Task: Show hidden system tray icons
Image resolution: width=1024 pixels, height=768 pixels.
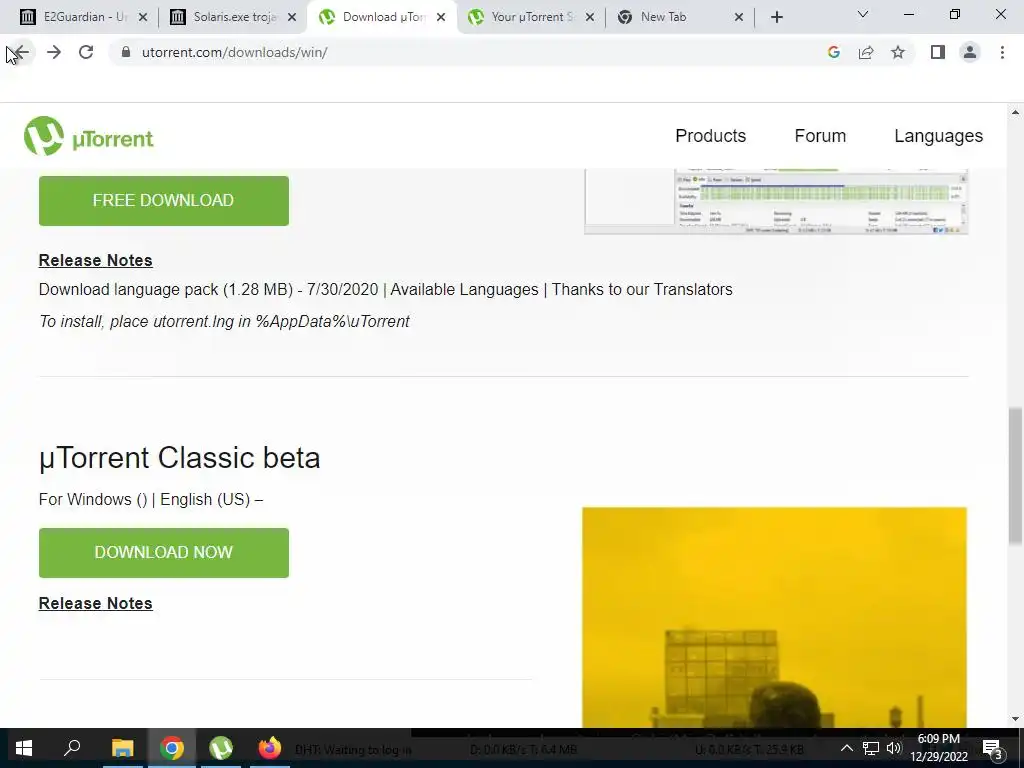Action: click(846, 748)
